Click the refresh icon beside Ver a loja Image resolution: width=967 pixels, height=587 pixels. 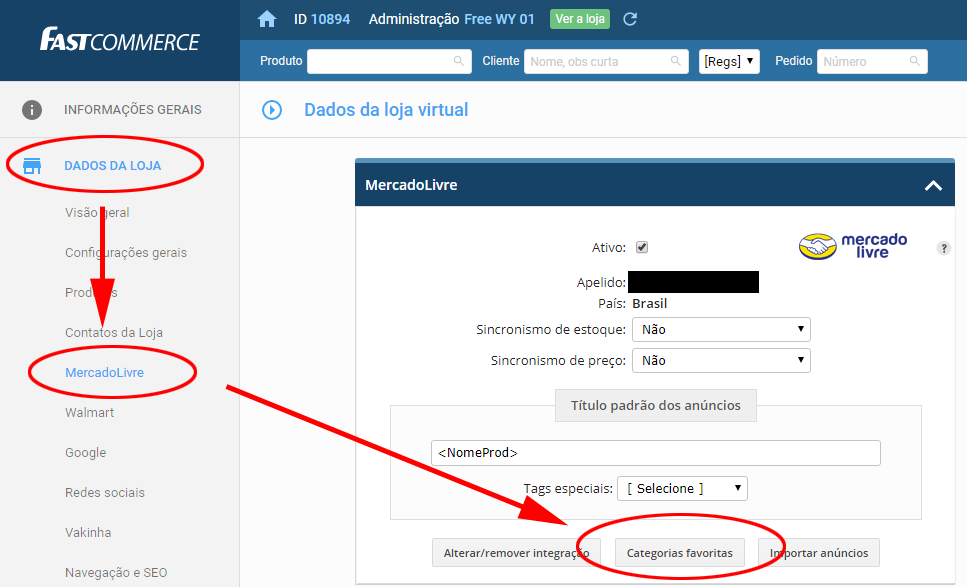click(630, 19)
